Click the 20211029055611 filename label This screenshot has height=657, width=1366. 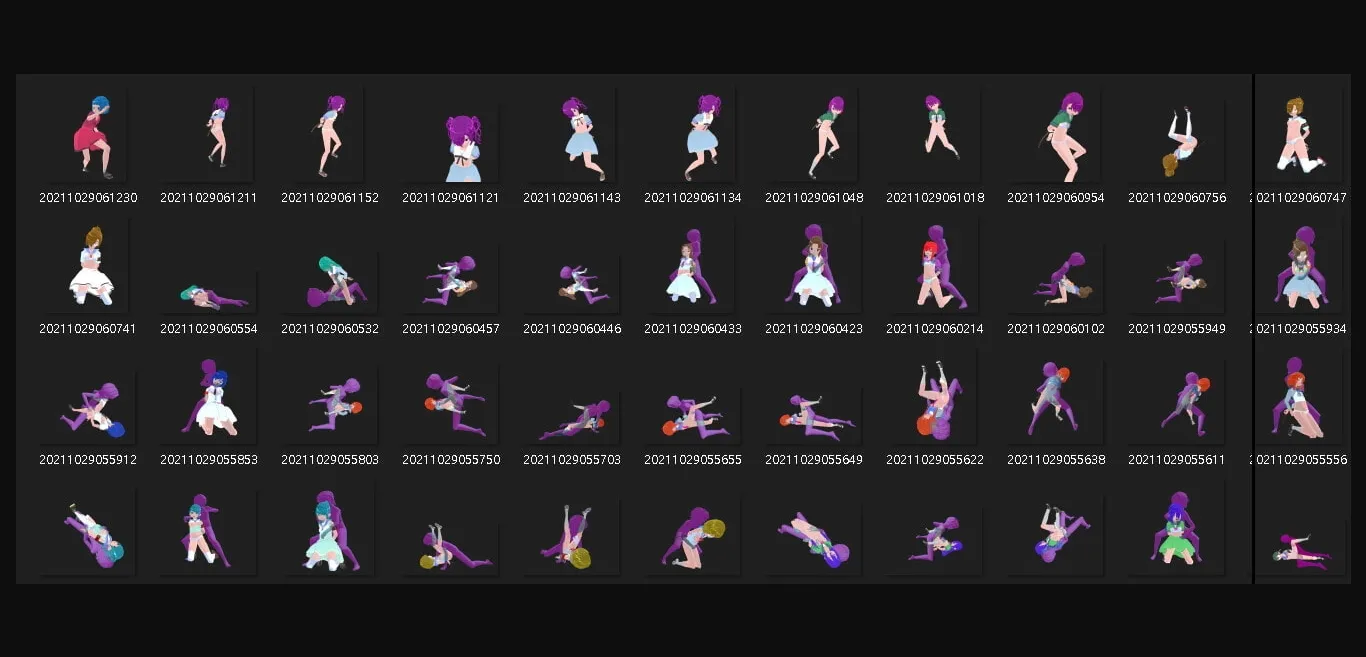pos(1177,460)
